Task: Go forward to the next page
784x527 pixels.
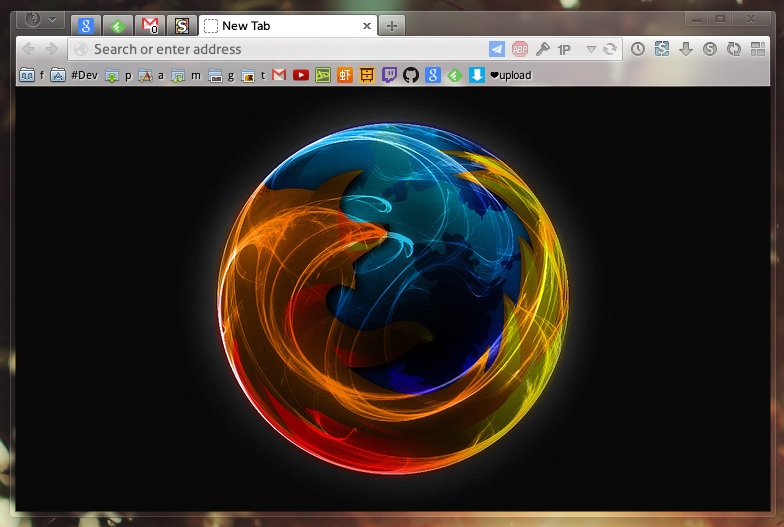Action: coord(52,49)
